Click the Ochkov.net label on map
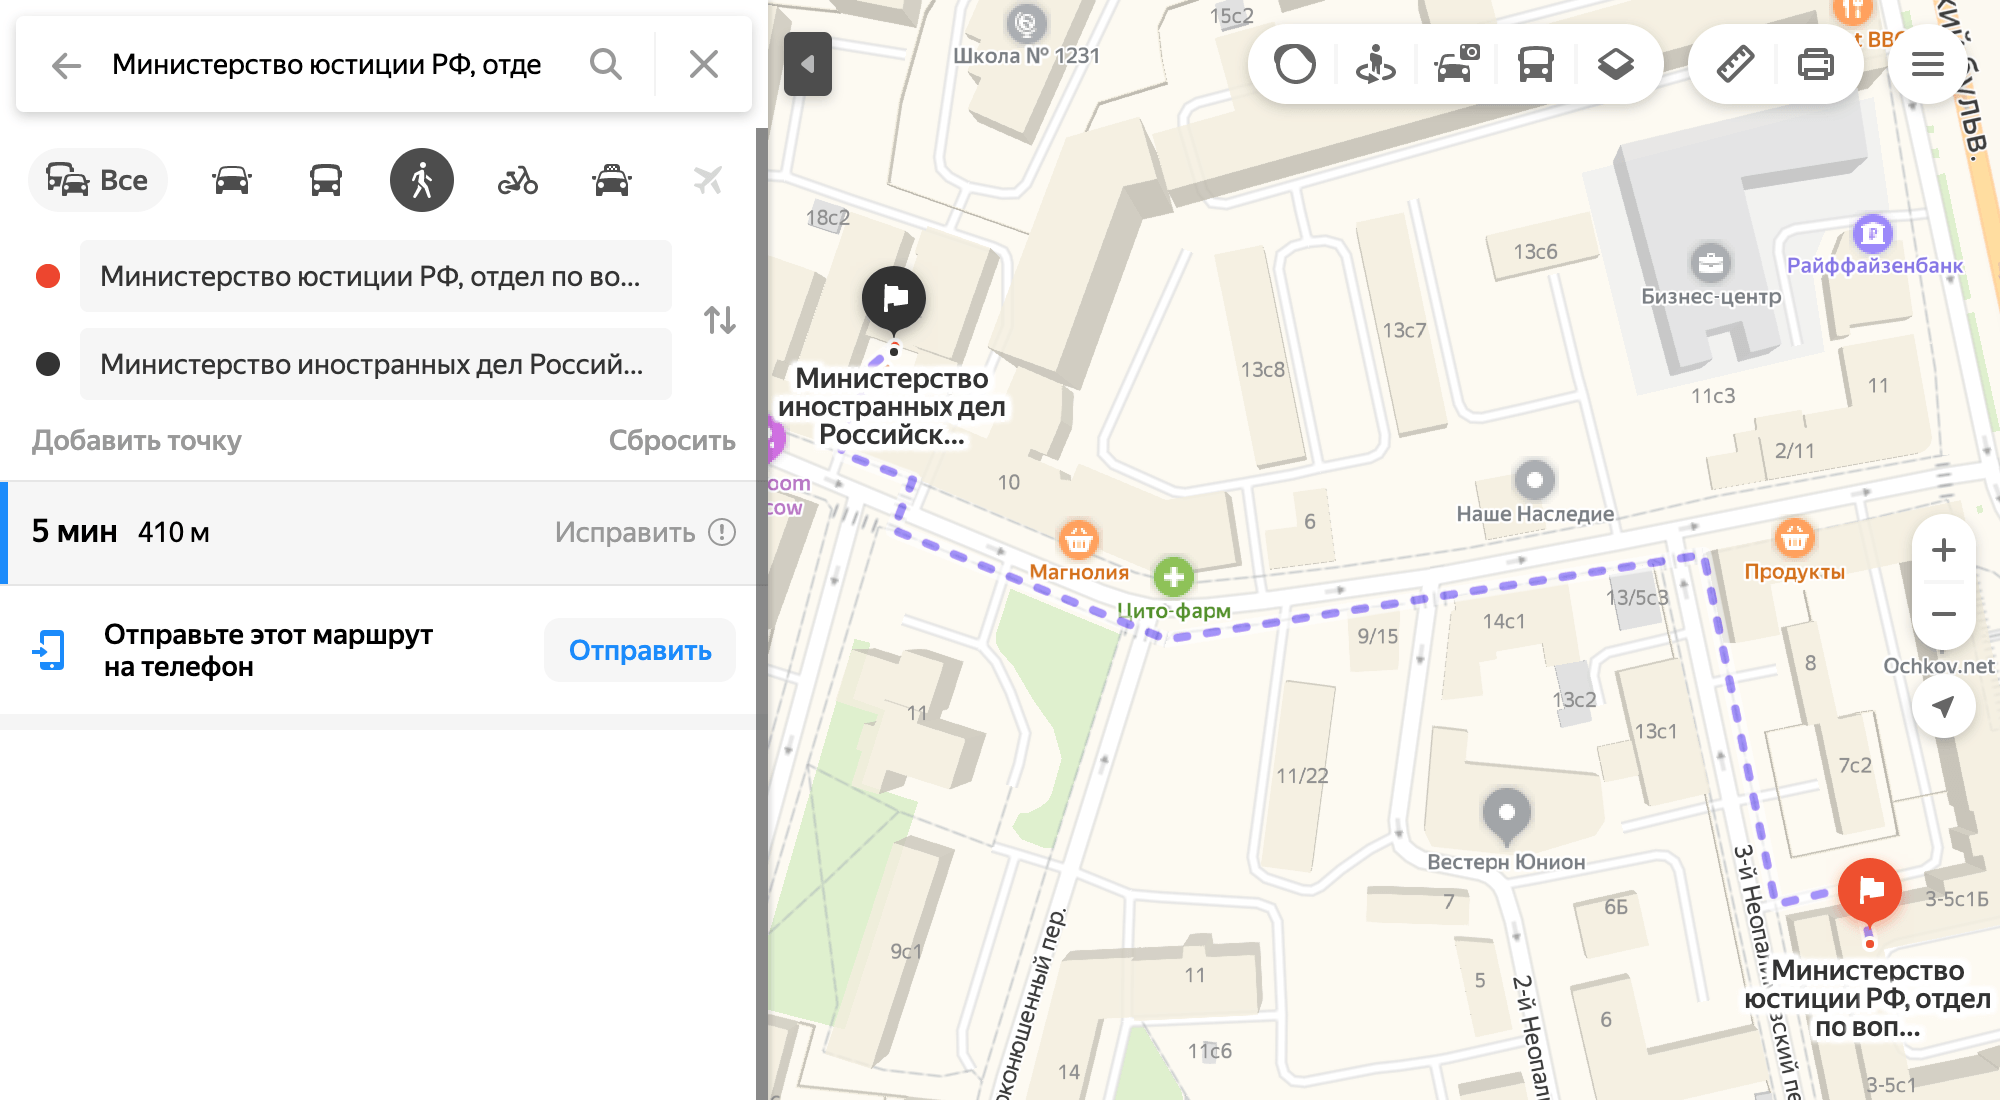This screenshot has width=2000, height=1100. (1938, 666)
